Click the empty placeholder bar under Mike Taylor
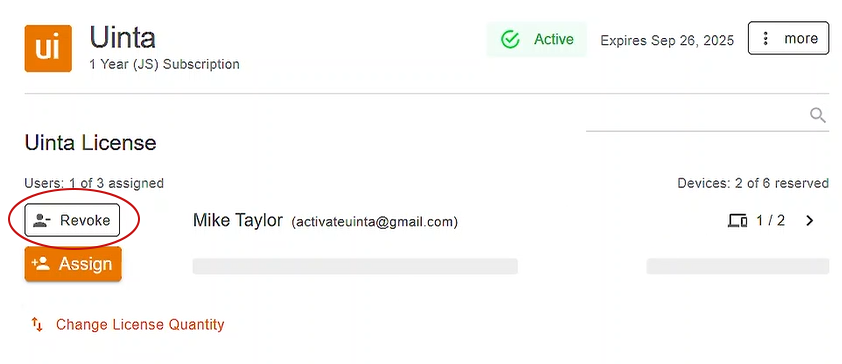The image size is (842, 364). tap(355, 266)
